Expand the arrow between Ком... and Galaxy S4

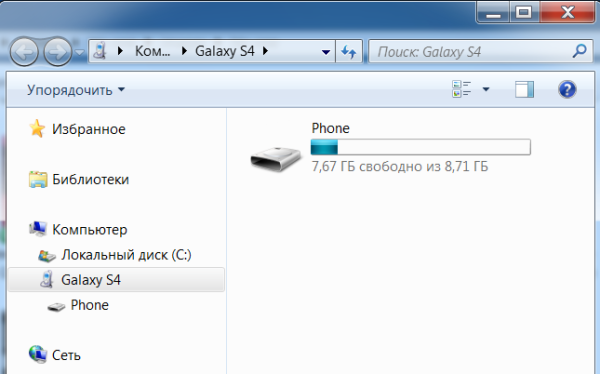click(x=184, y=51)
